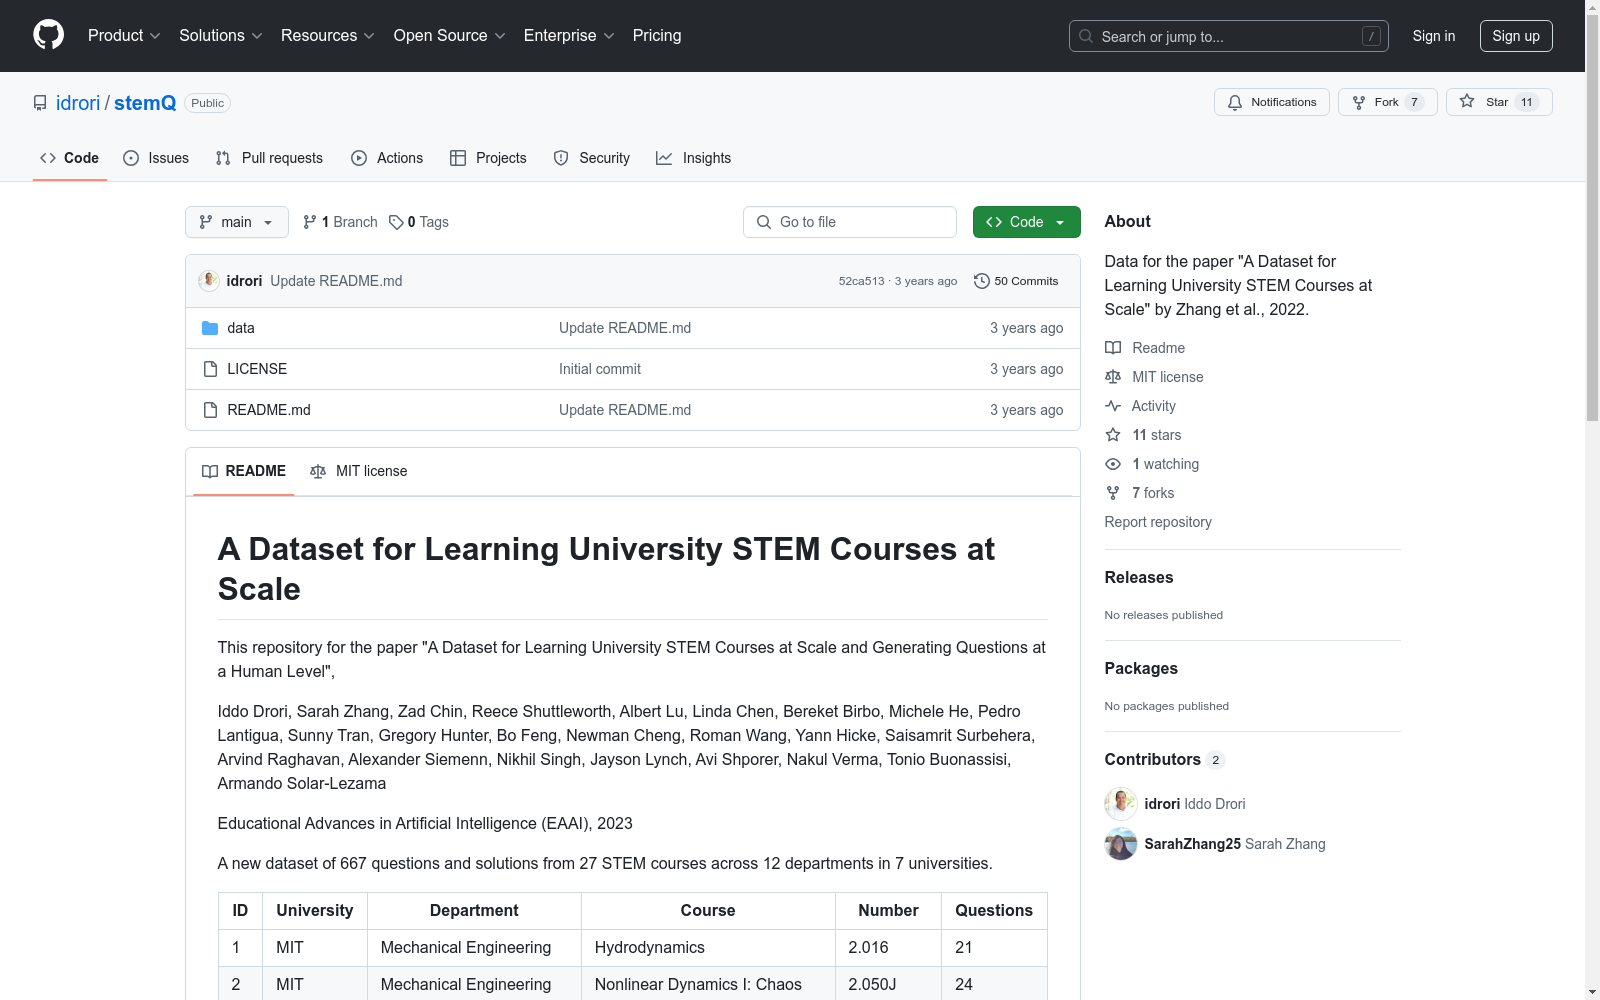The width and height of the screenshot is (1600, 1000).
Task: Click Report repository link
Action: click(1158, 522)
